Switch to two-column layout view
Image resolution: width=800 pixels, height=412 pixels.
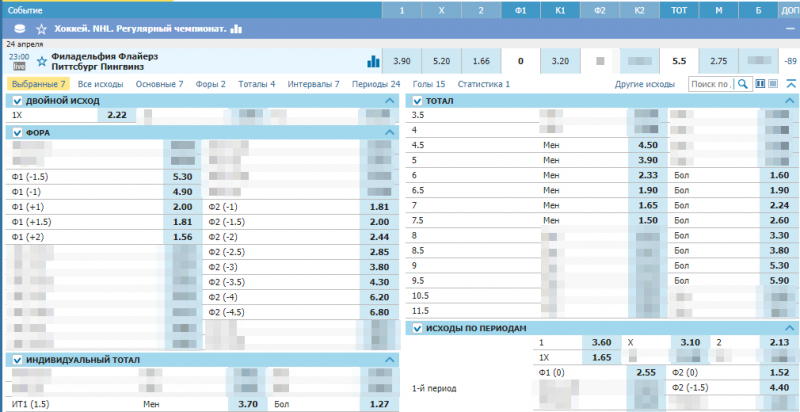click(760, 85)
